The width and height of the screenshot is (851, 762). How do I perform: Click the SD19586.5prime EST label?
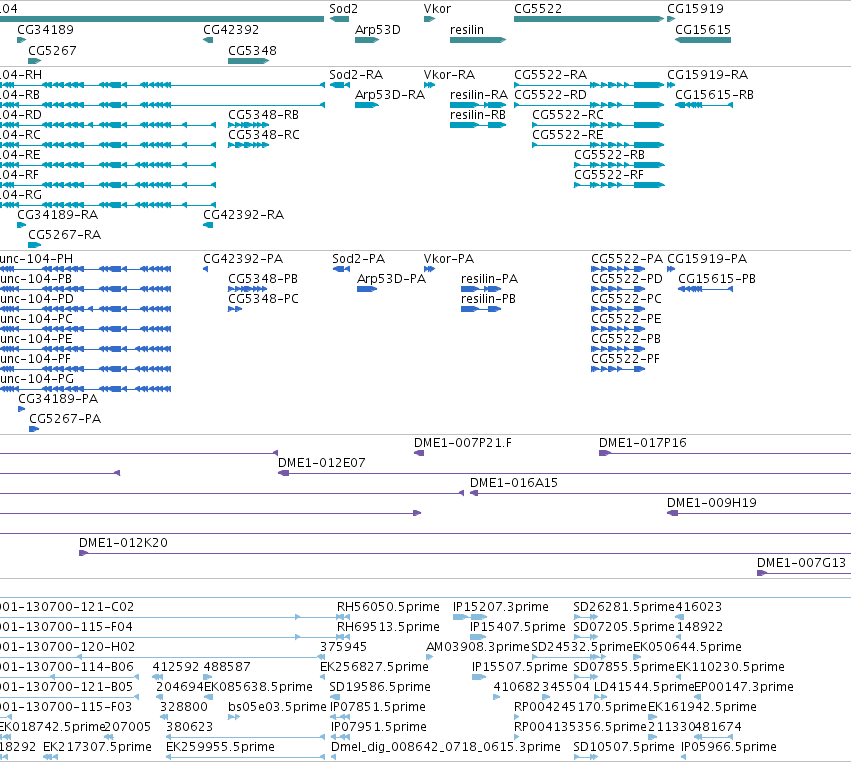380,687
